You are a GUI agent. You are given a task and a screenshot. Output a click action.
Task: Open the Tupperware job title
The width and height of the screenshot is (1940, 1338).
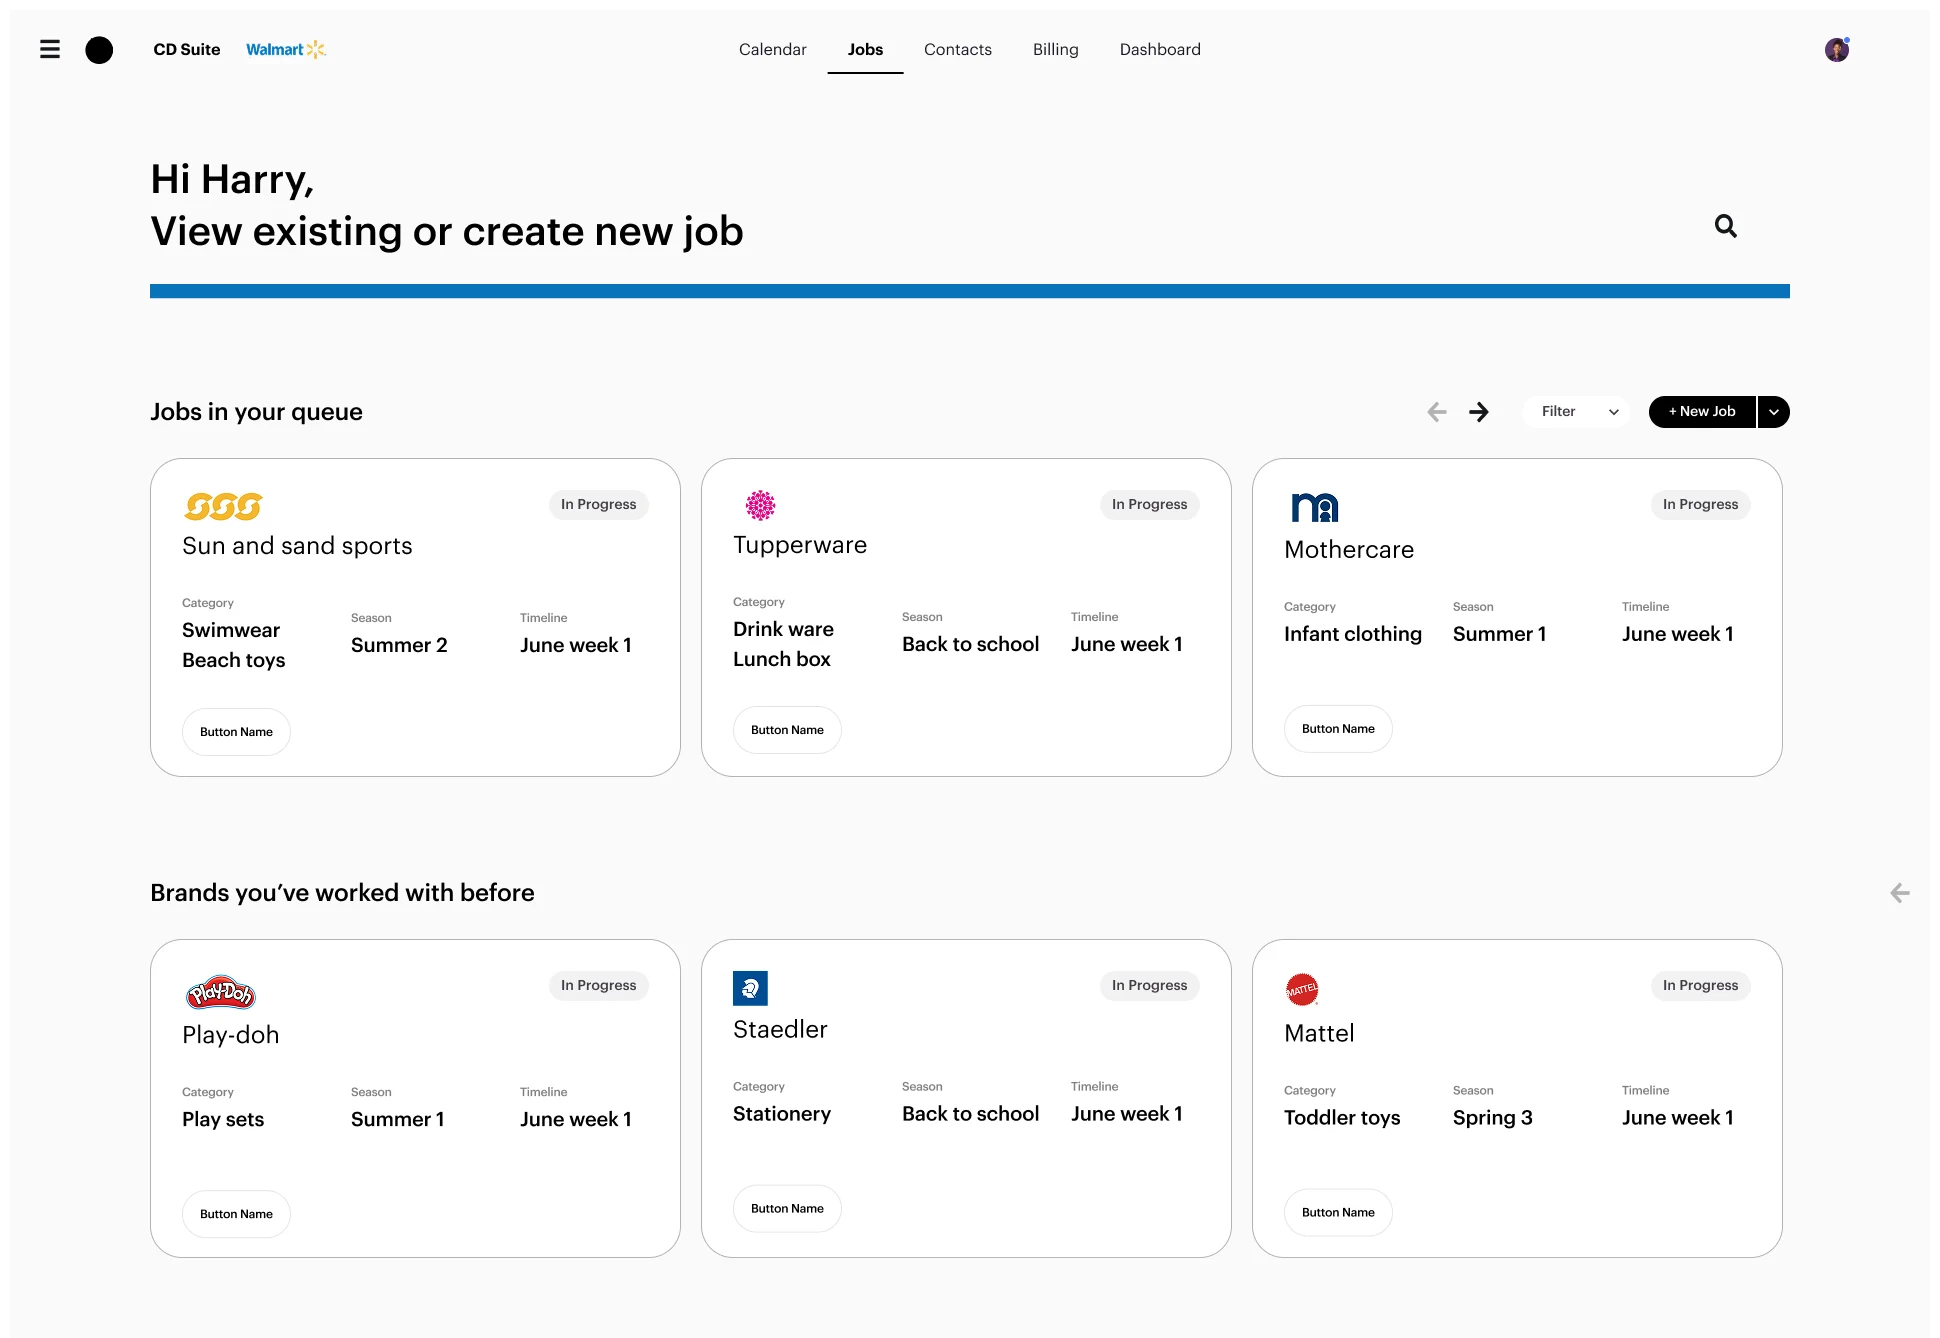[800, 546]
